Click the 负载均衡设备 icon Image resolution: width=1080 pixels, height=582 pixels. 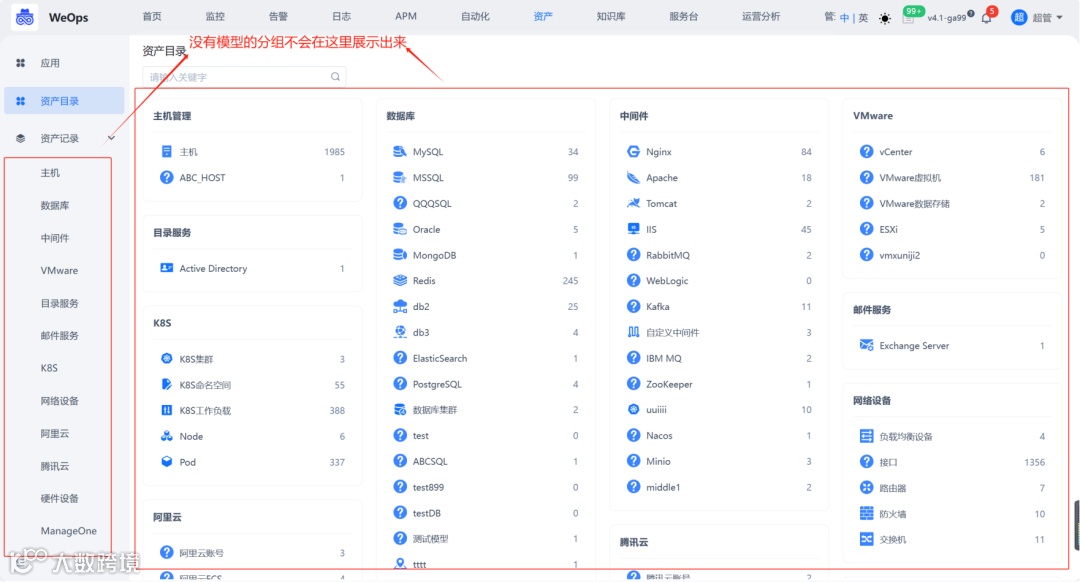point(866,436)
